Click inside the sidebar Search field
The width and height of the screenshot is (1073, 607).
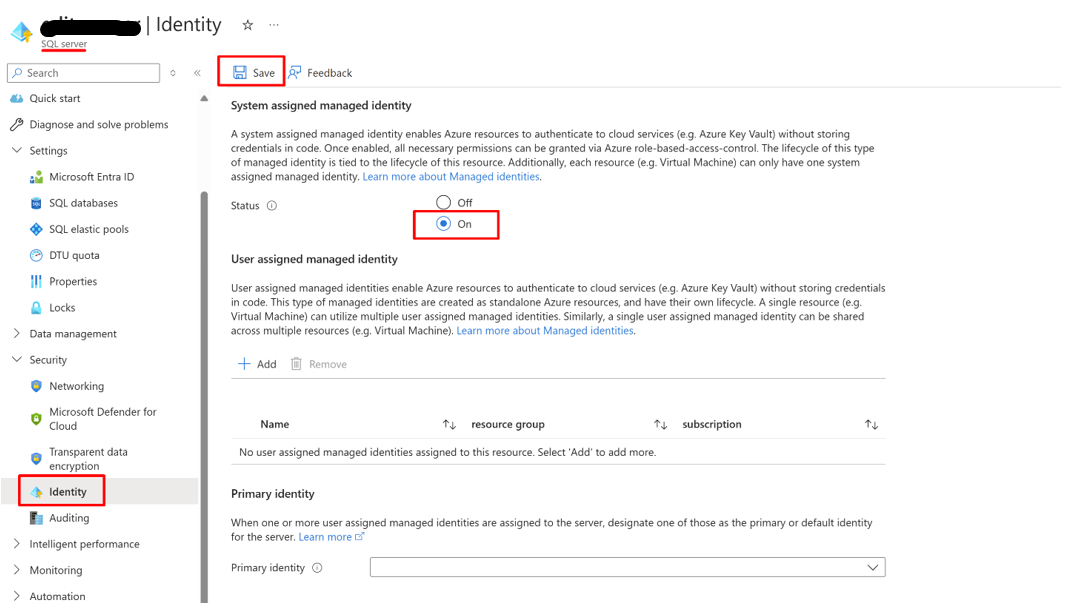82,72
